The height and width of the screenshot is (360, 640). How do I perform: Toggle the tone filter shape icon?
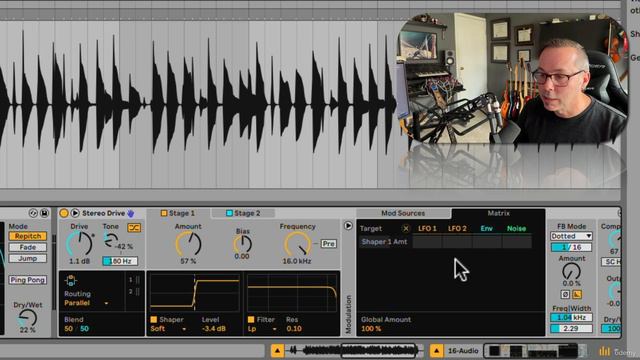pos(134,228)
